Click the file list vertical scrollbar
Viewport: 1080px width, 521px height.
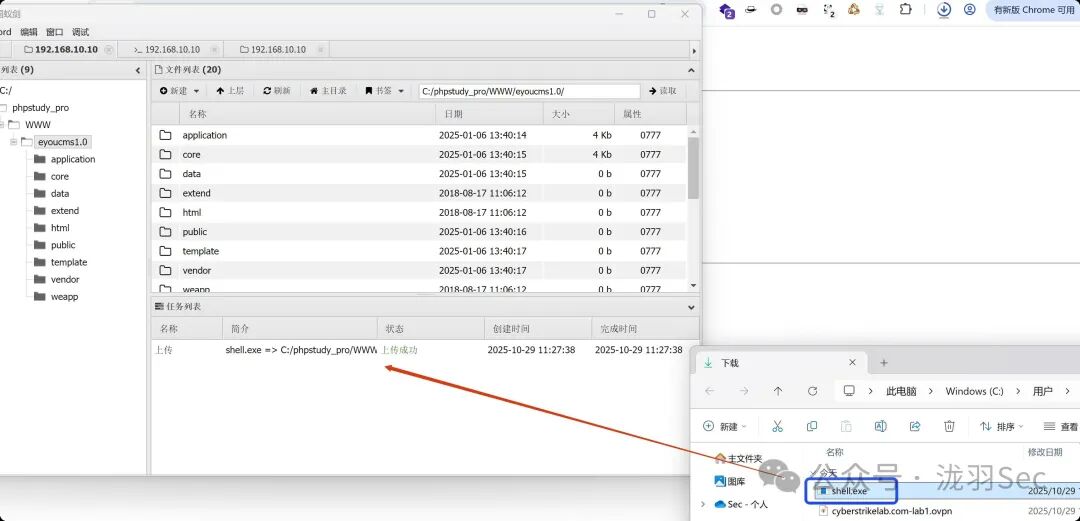click(x=693, y=167)
